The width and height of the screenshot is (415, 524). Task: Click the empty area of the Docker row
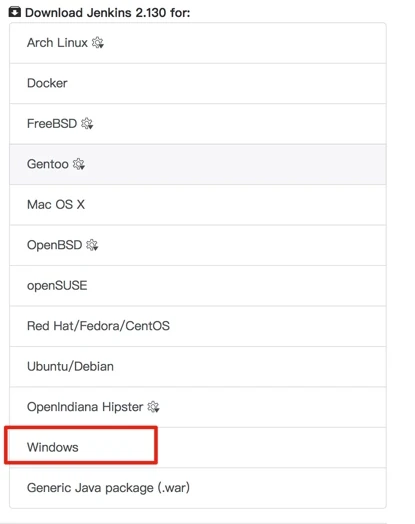point(227,83)
